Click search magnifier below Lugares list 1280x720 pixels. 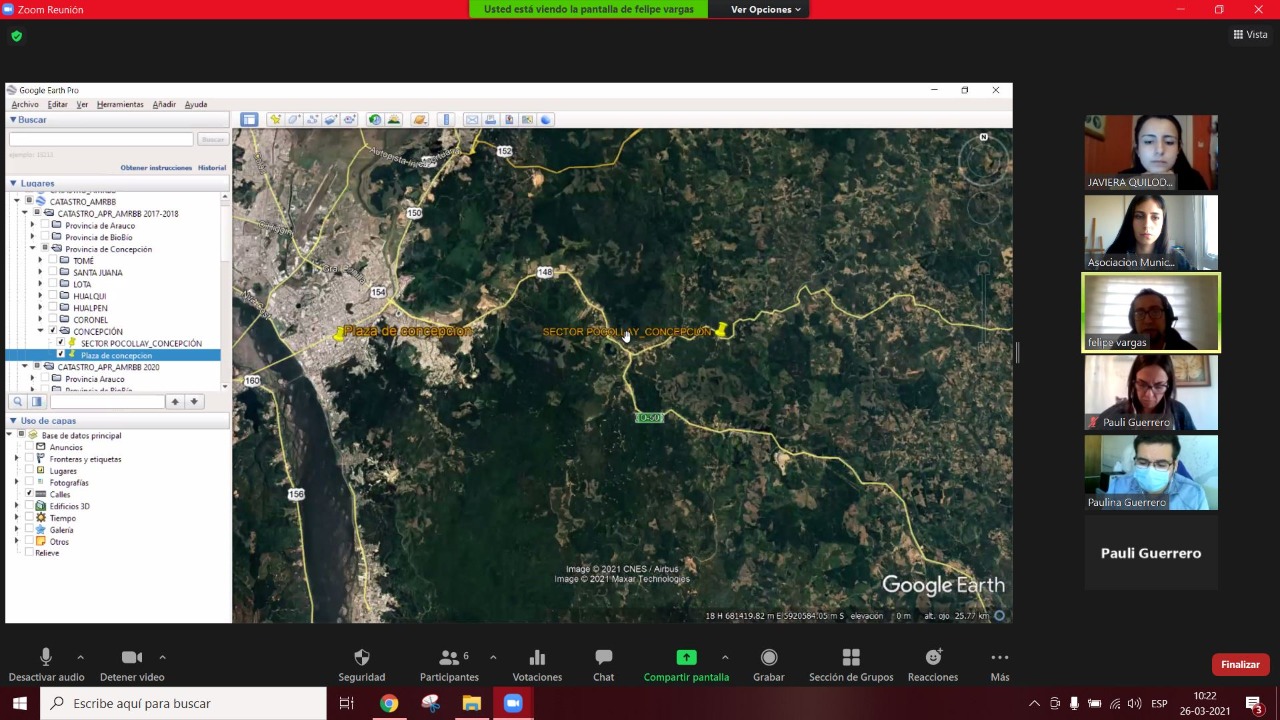18,402
